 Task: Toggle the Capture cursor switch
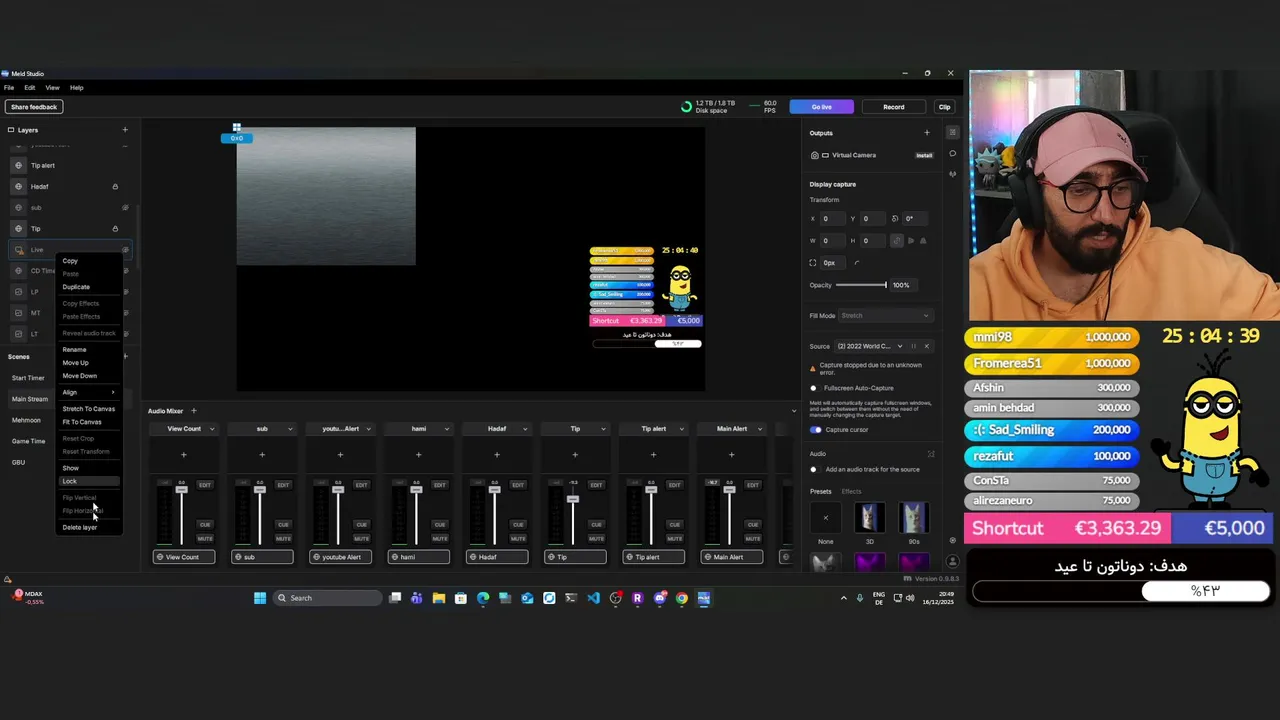(816, 430)
